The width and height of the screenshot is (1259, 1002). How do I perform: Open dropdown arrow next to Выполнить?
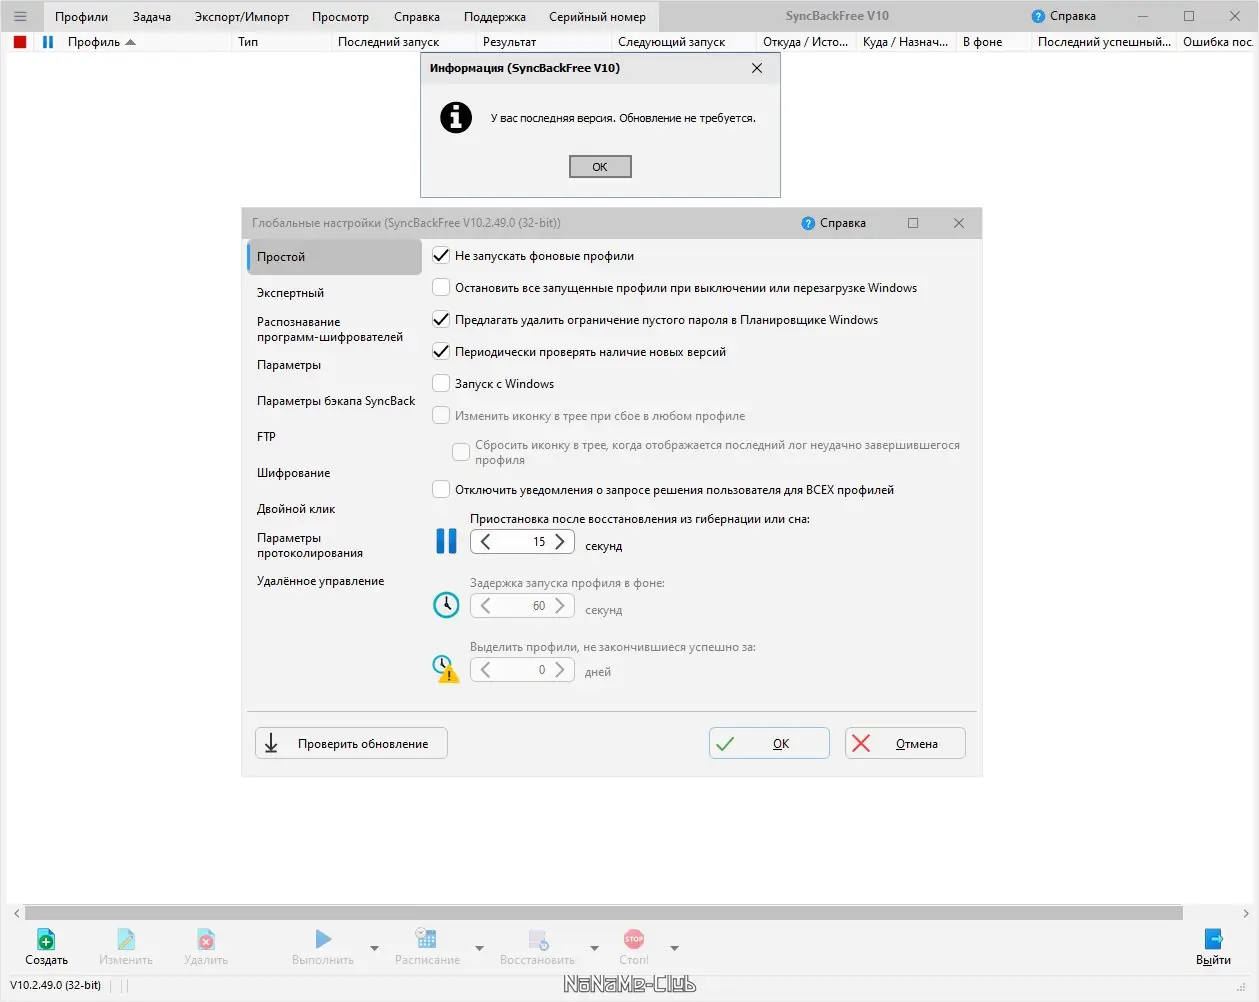375,948
